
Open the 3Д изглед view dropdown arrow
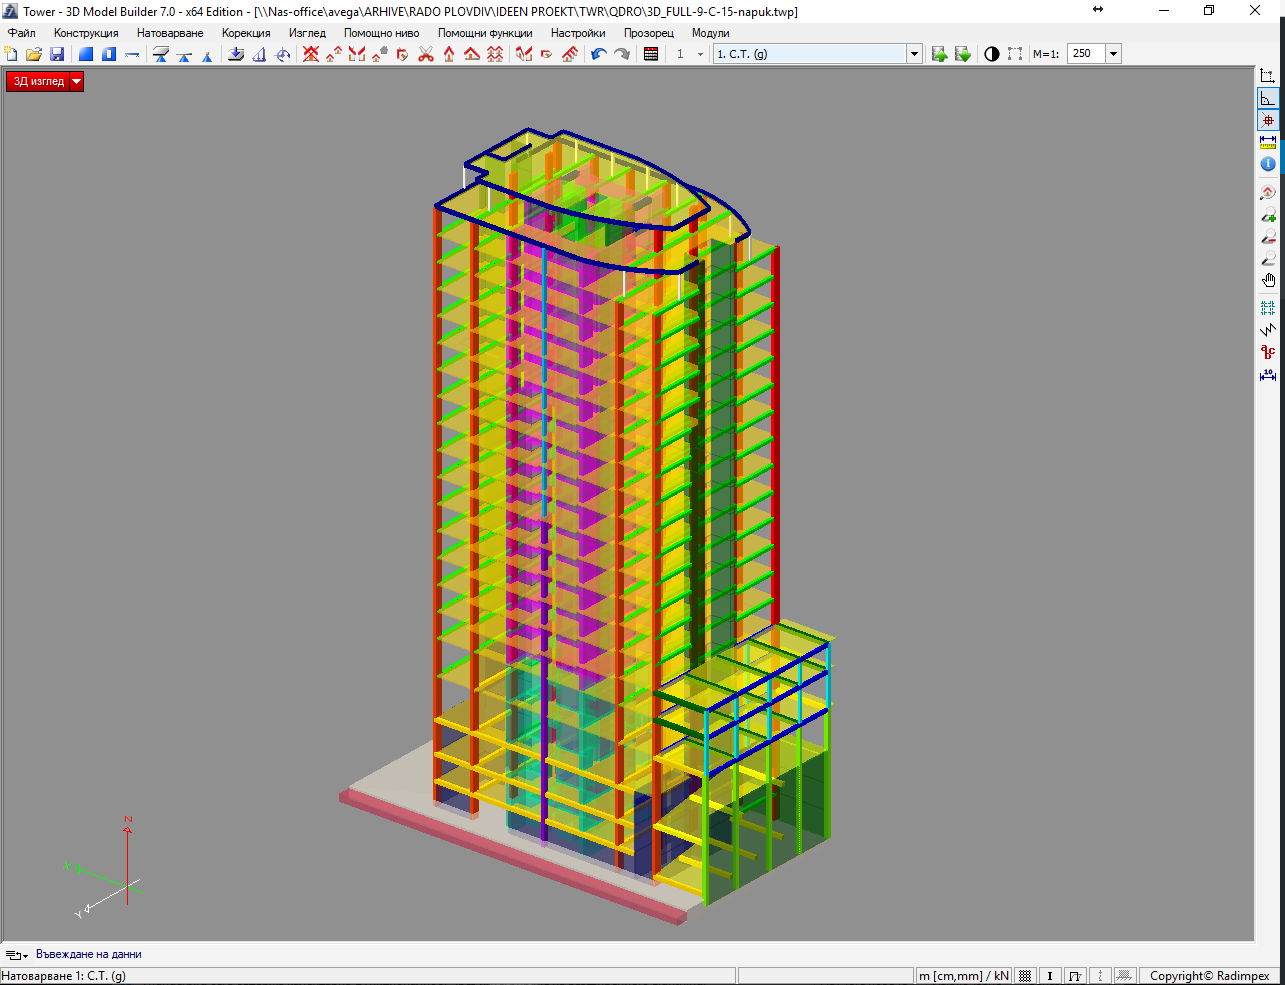point(77,82)
